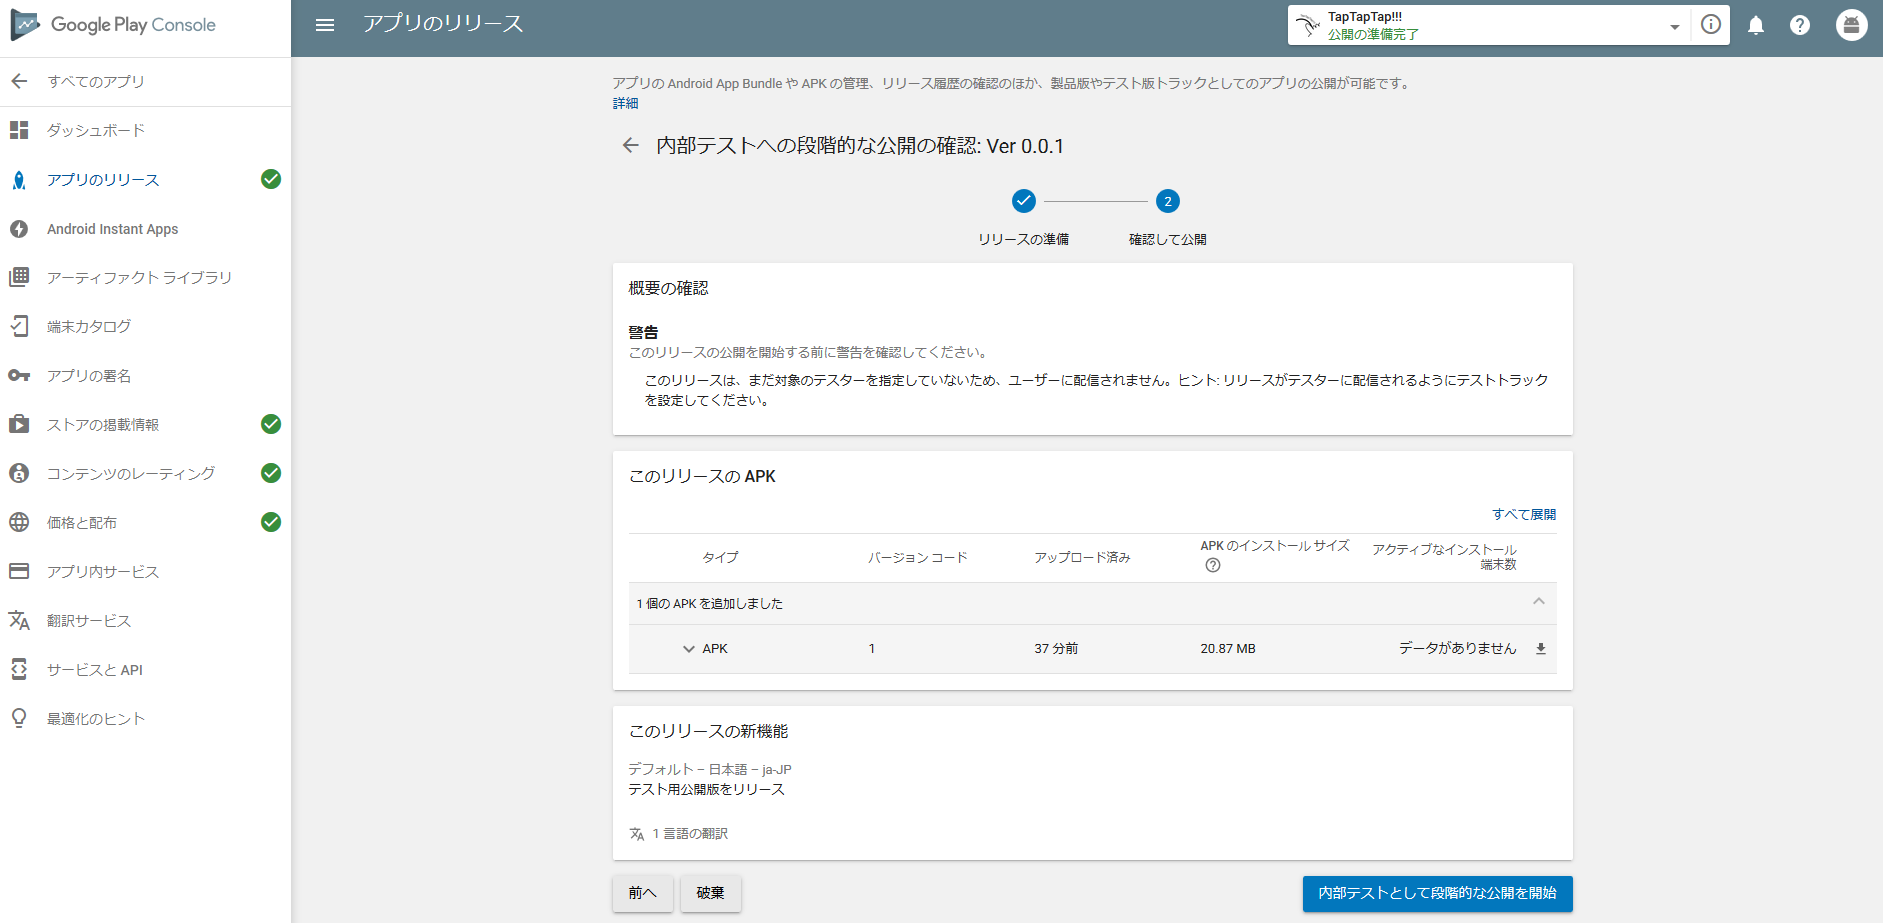Image resolution: width=1883 pixels, height=923 pixels.
Task: Click the translation service icon
Action: click(19, 620)
